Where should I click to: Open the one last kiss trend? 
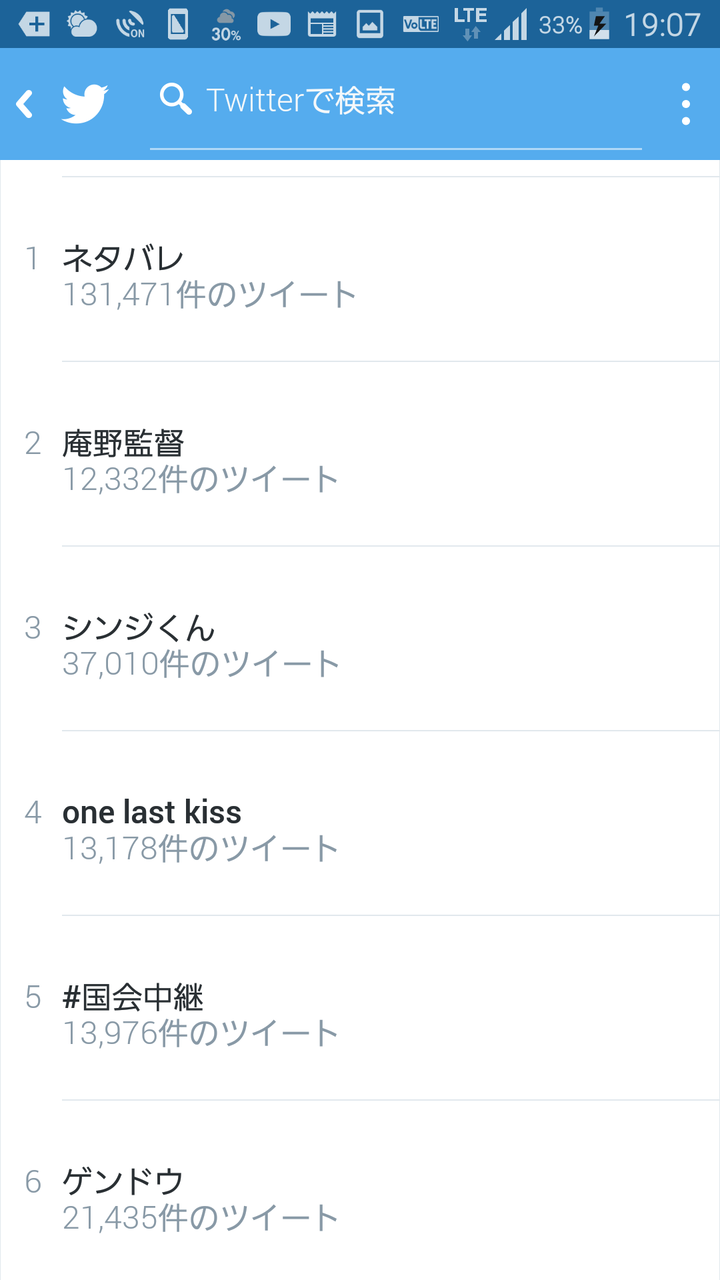point(360,824)
